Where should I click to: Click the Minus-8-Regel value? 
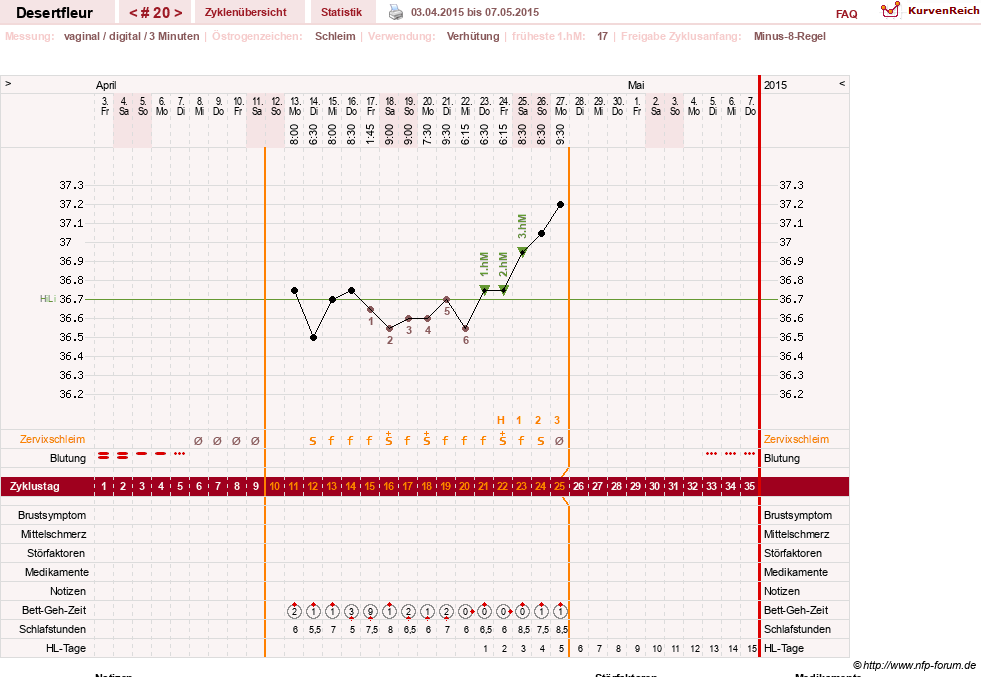click(790, 36)
